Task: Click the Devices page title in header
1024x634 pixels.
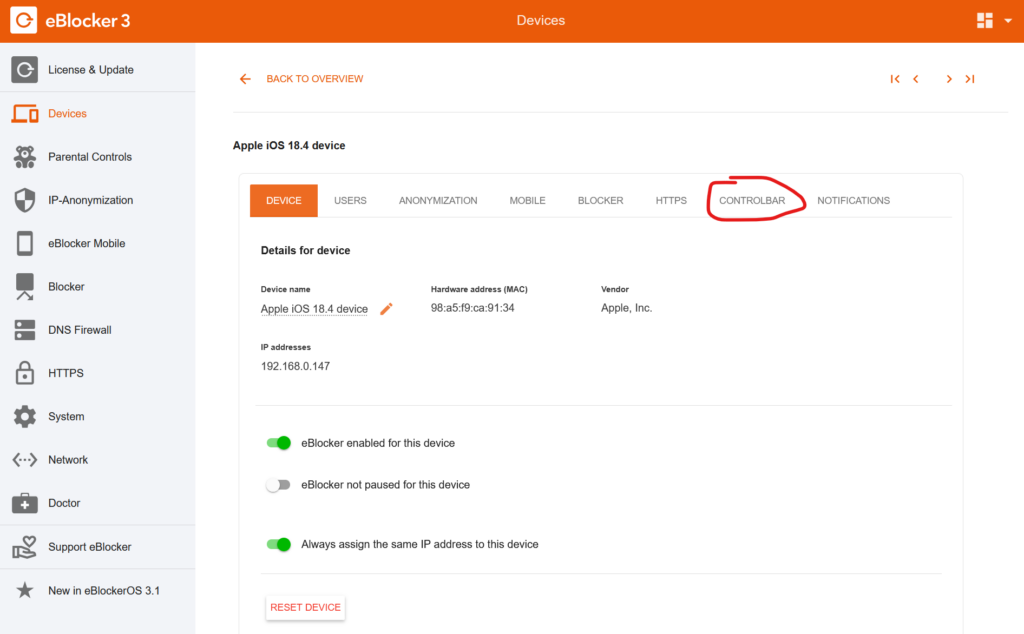Action: pos(541,20)
